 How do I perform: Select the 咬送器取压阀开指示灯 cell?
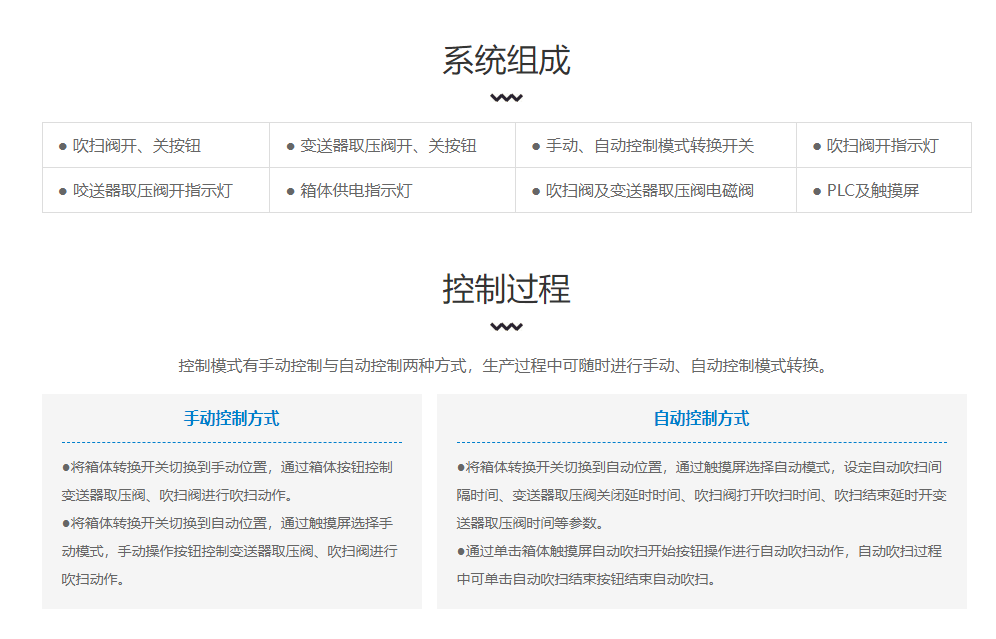[x=156, y=191]
